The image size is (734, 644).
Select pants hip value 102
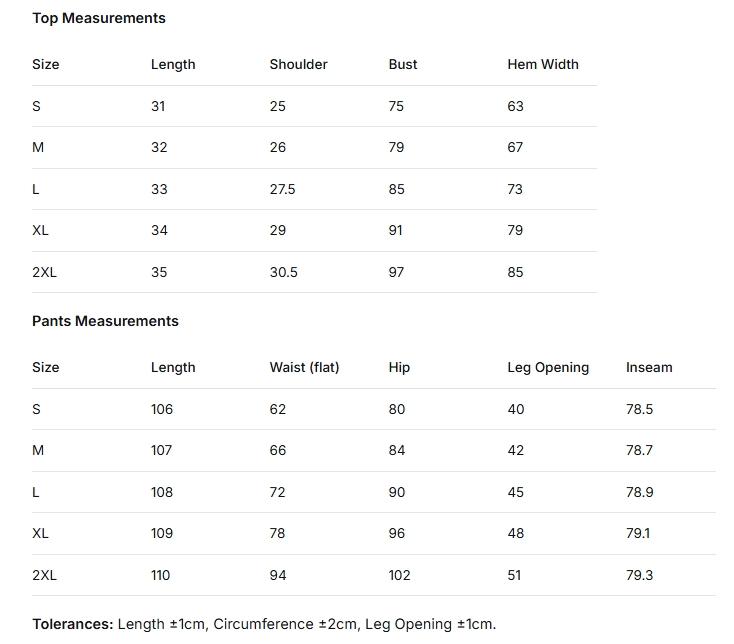click(399, 575)
